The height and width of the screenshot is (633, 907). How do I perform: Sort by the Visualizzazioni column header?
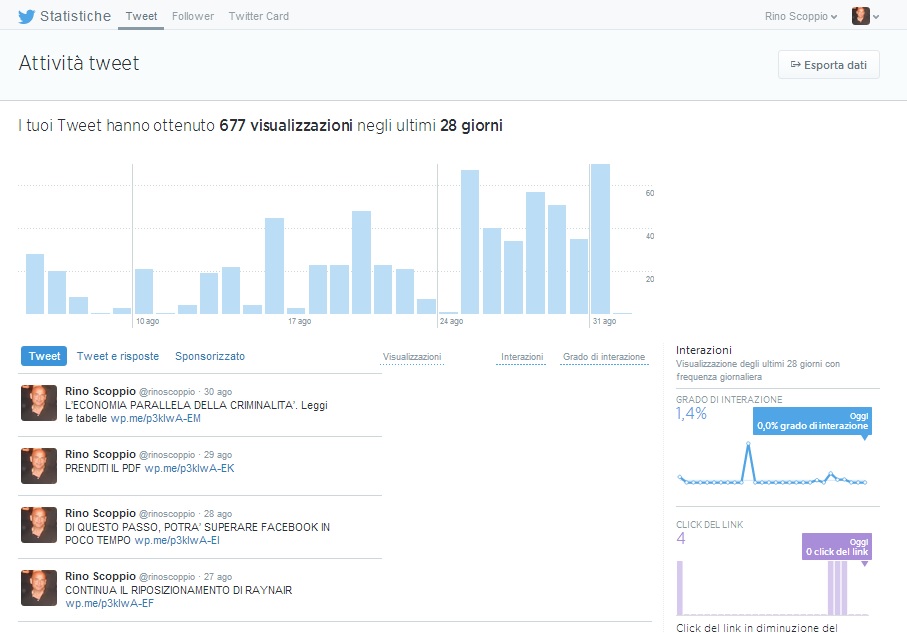click(412, 357)
